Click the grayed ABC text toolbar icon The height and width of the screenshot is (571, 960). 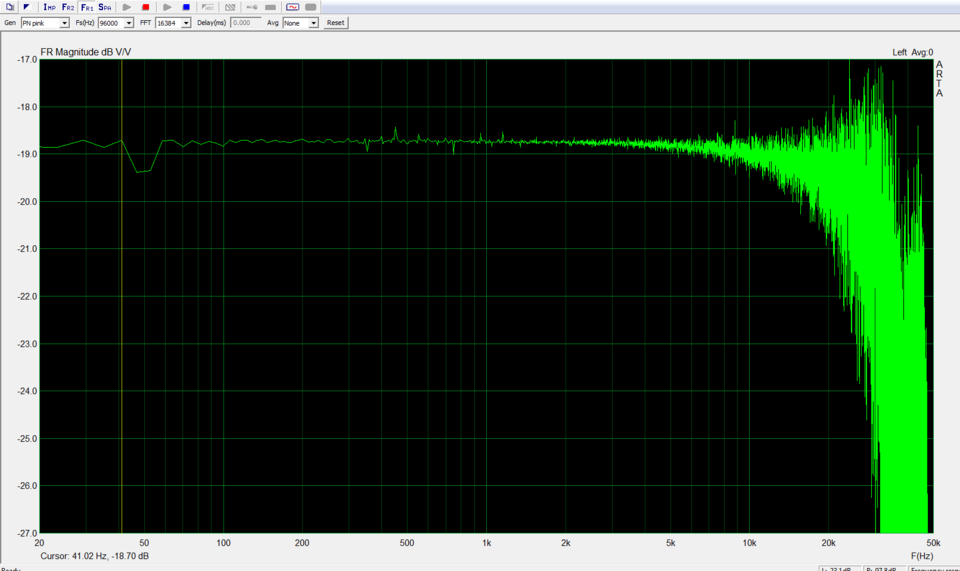click(208, 7)
